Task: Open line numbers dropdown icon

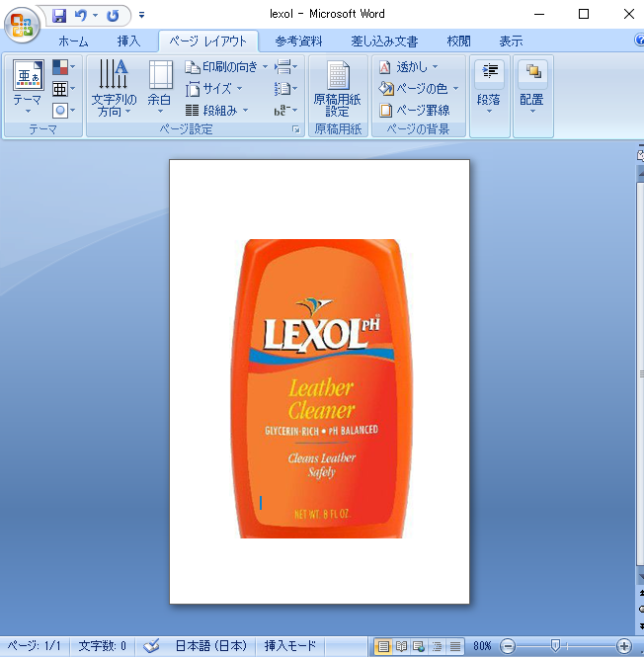Action: 286,89
